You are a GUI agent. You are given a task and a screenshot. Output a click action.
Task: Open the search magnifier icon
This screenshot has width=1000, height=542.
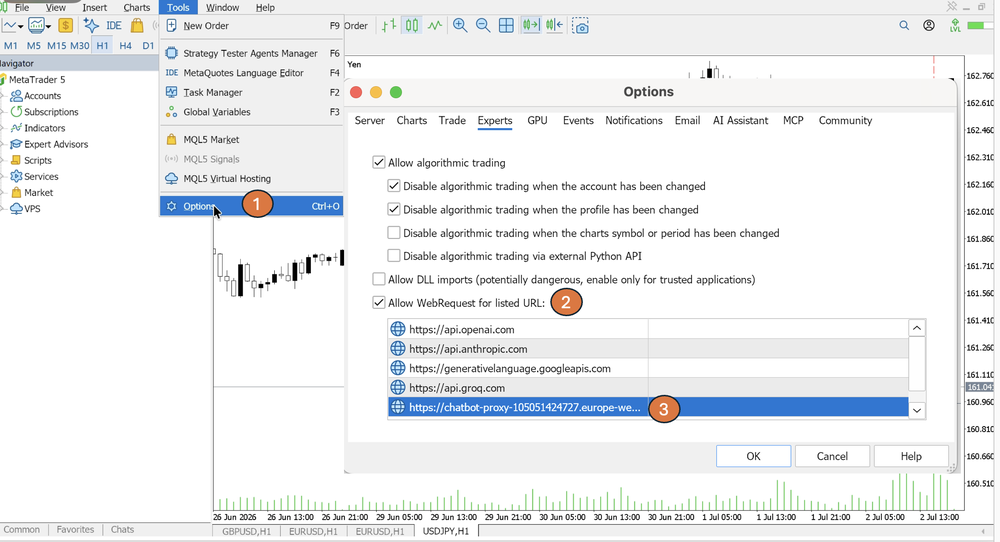click(x=904, y=26)
